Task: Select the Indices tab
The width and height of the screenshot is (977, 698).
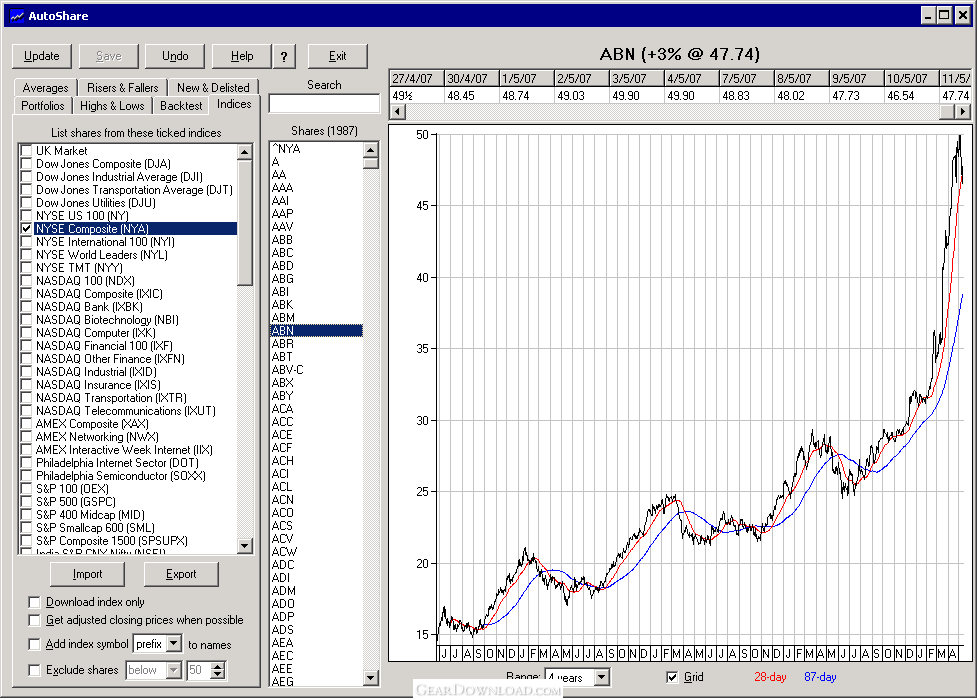Action: pyautogui.click(x=234, y=104)
